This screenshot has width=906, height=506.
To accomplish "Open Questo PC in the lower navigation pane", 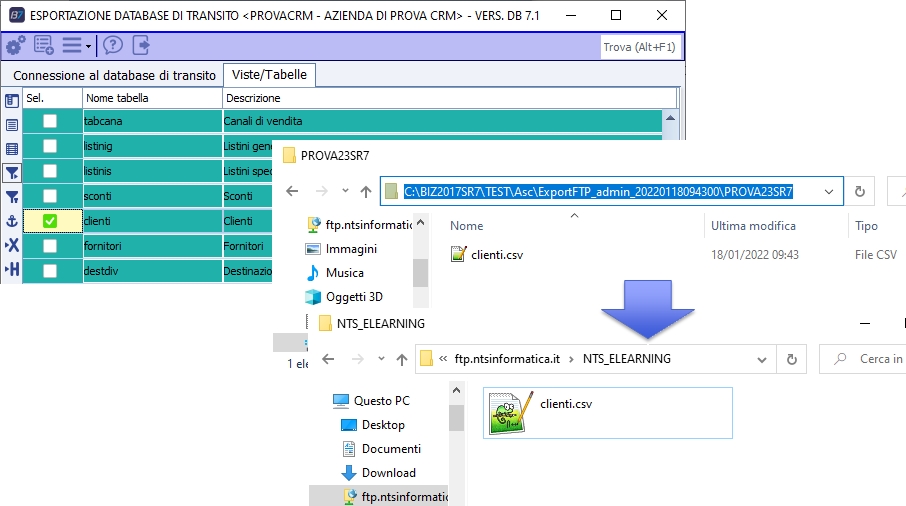I will (372, 401).
